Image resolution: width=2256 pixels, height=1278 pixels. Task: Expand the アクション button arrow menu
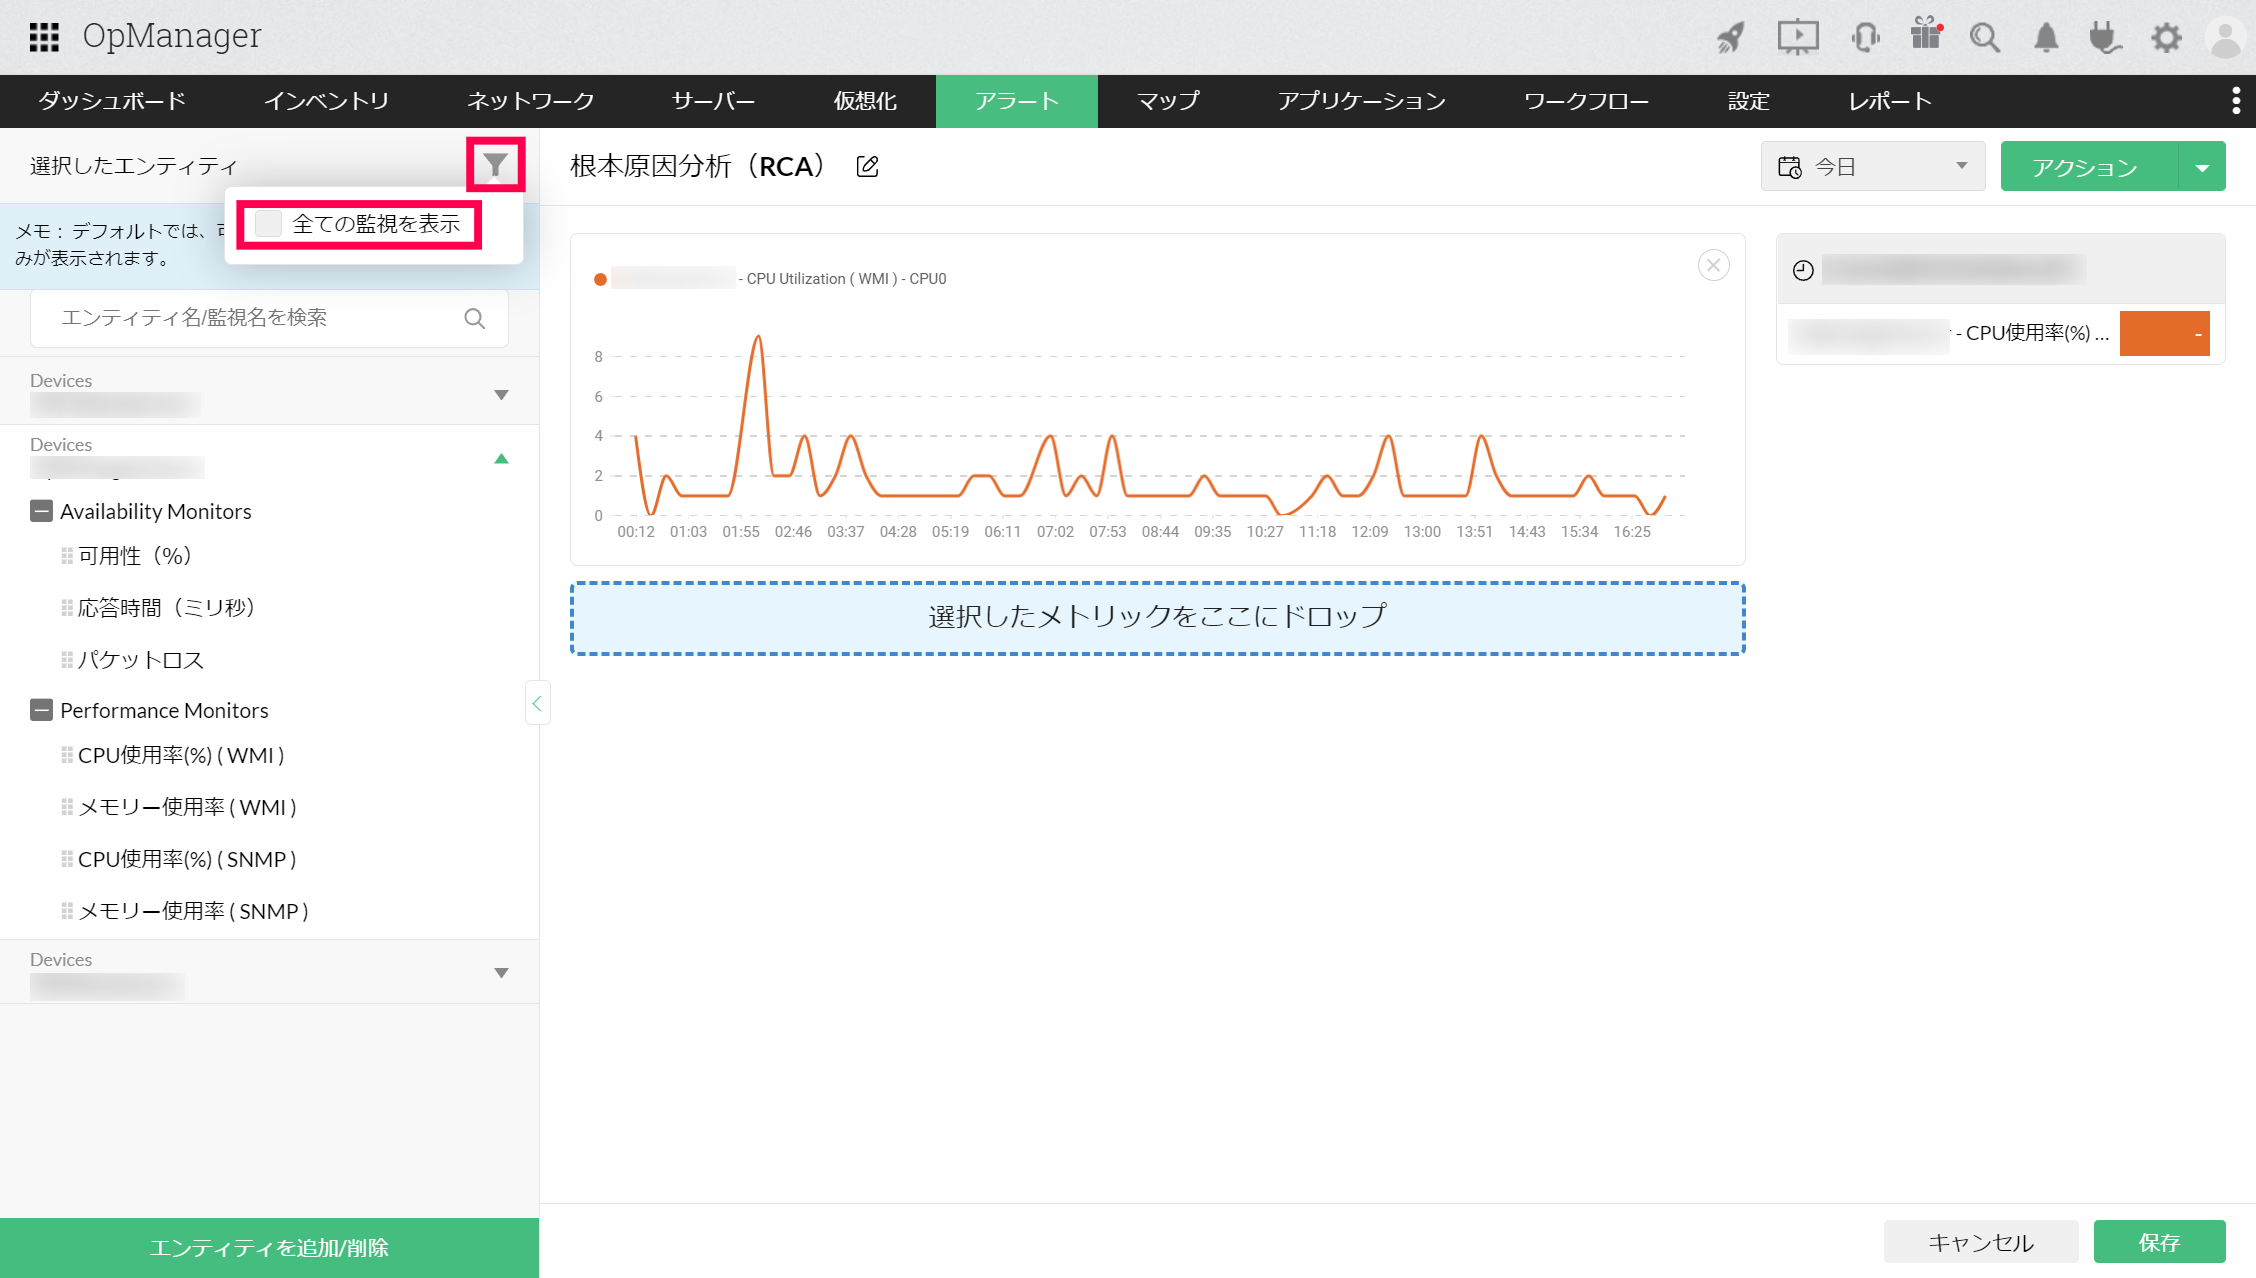click(2202, 167)
